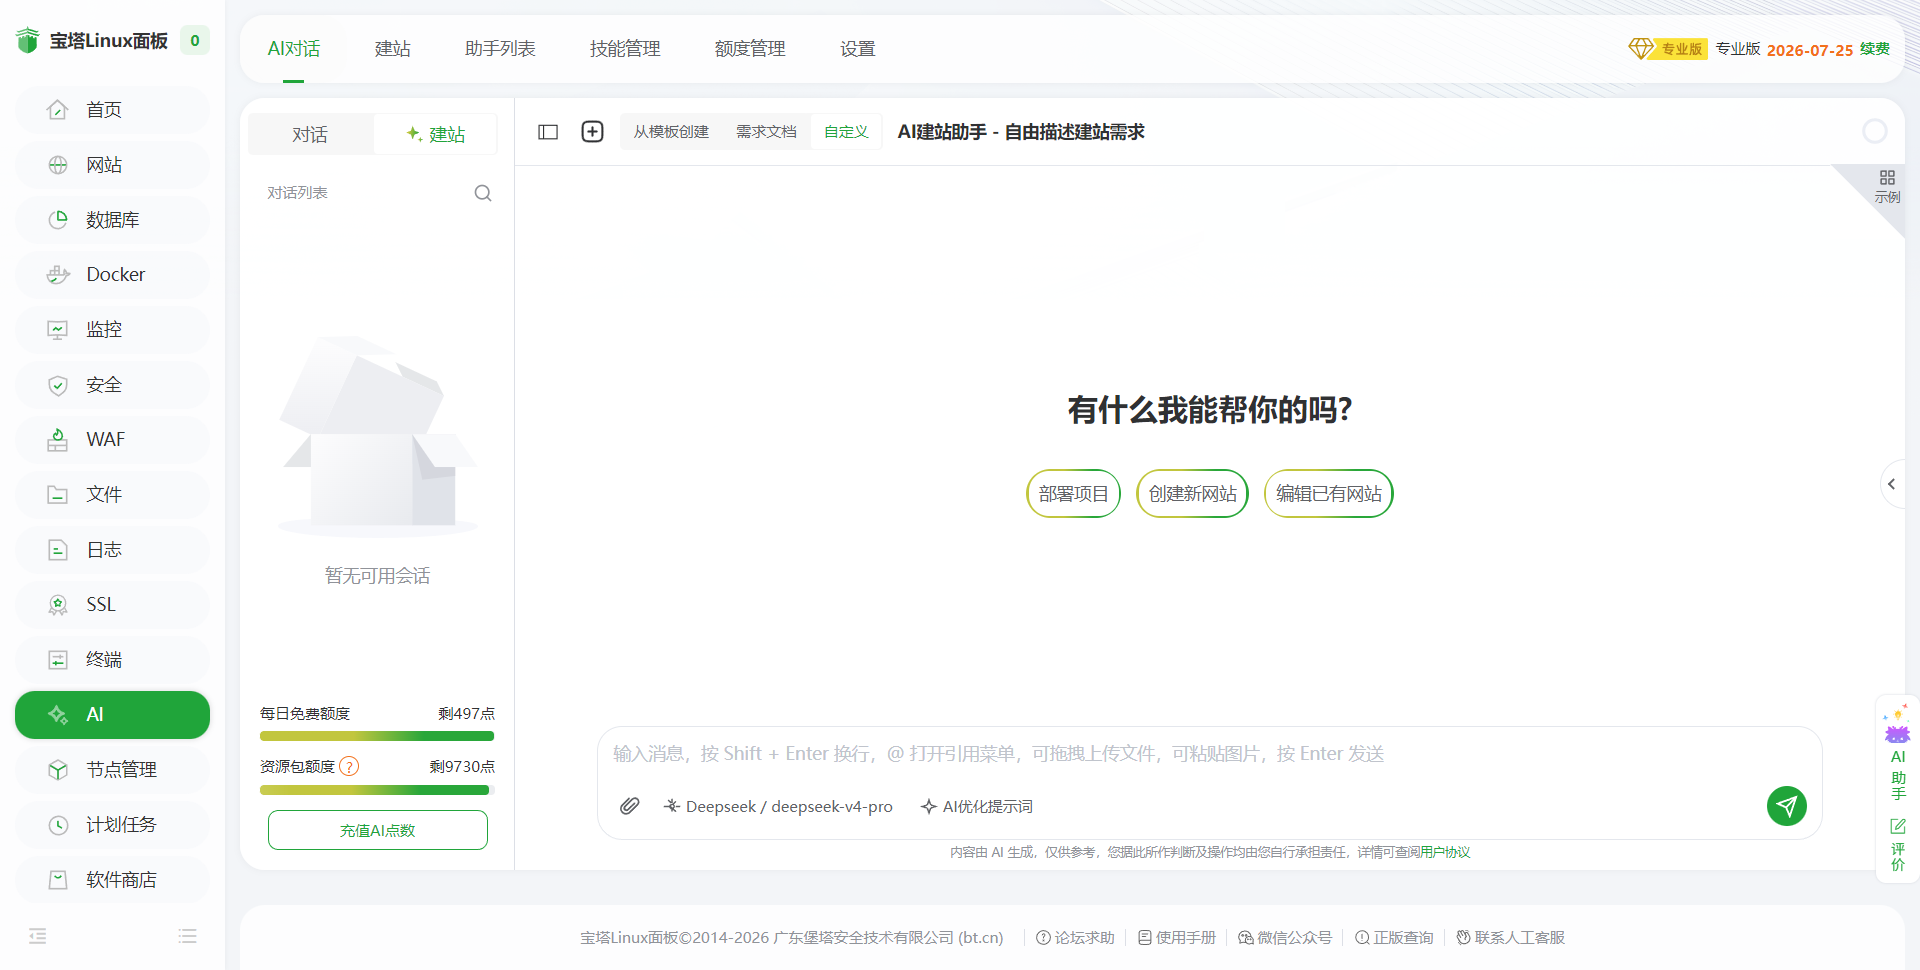Open the 使用手册 manual link
This screenshot has width=1920, height=970.
[x=1177, y=937]
